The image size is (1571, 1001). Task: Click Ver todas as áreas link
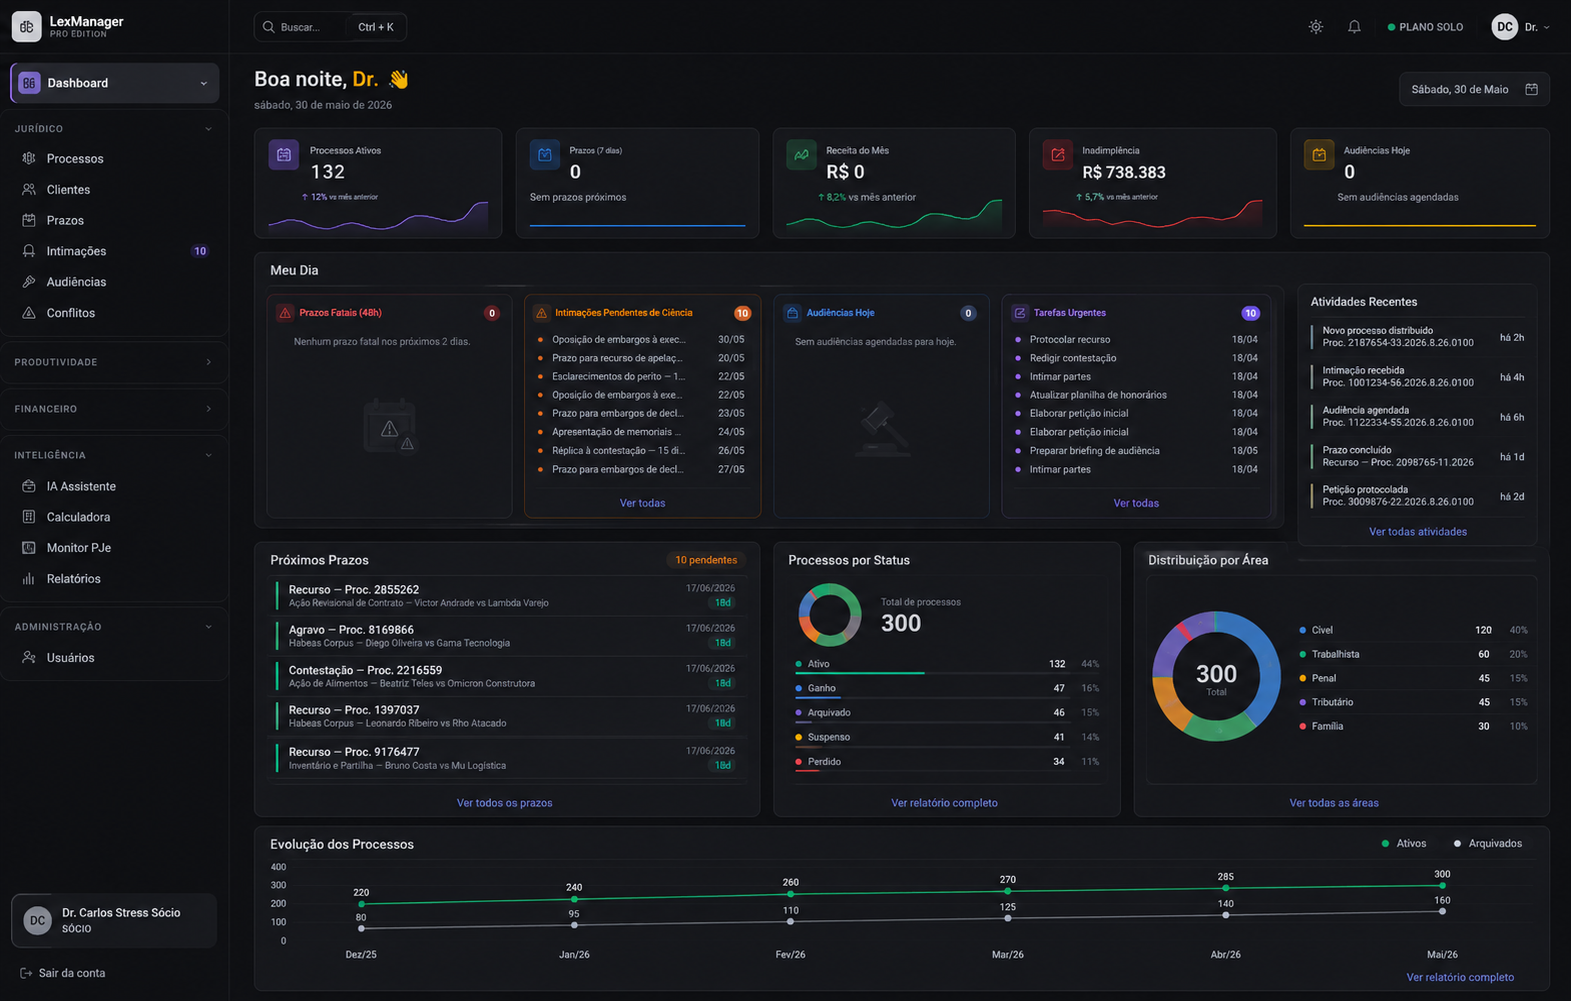(1334, 803)
